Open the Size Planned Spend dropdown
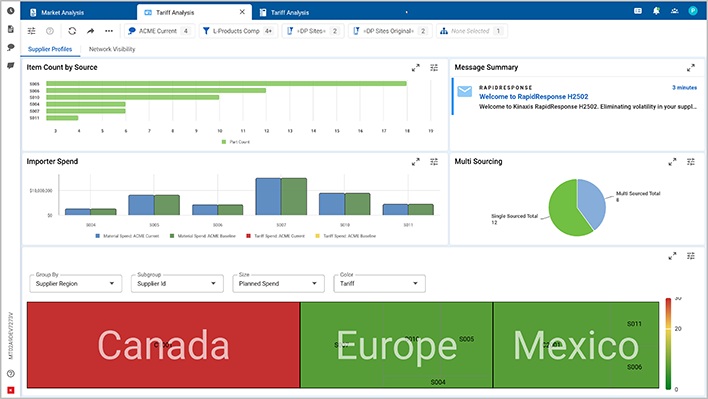The image size is (708, 399). [x=278, y=283]
